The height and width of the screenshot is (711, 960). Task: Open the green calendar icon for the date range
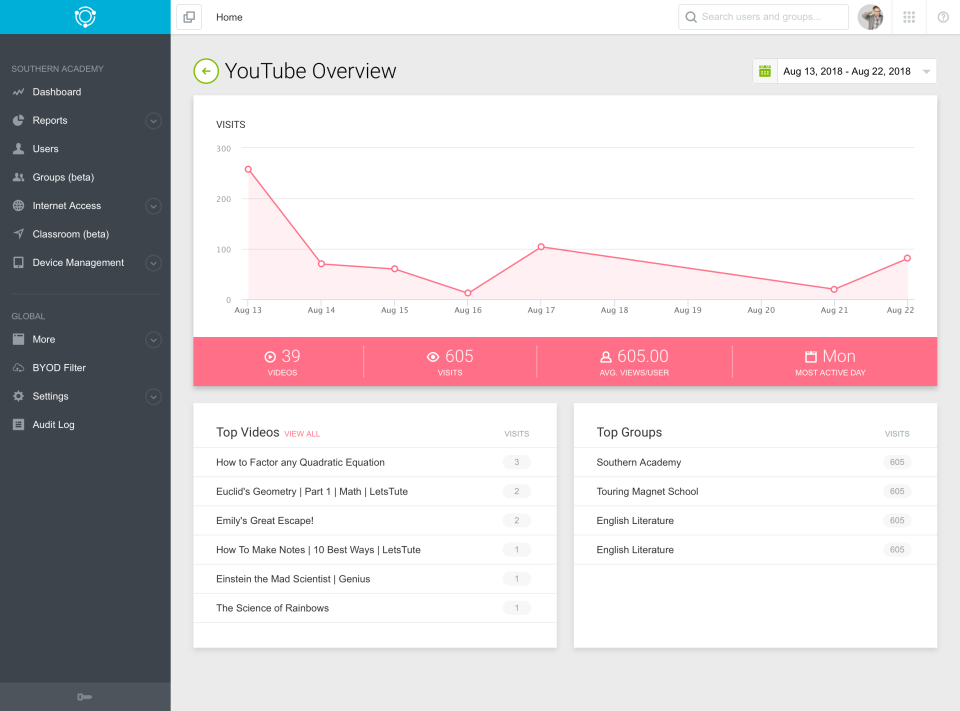[765, 71]
